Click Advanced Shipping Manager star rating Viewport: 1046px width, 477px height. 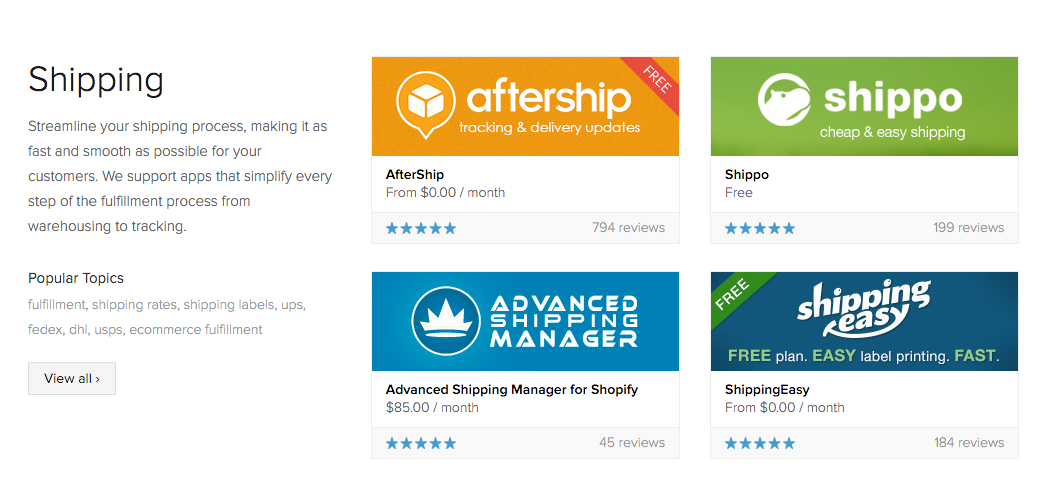pyautogui.click(x=421, y=443)
